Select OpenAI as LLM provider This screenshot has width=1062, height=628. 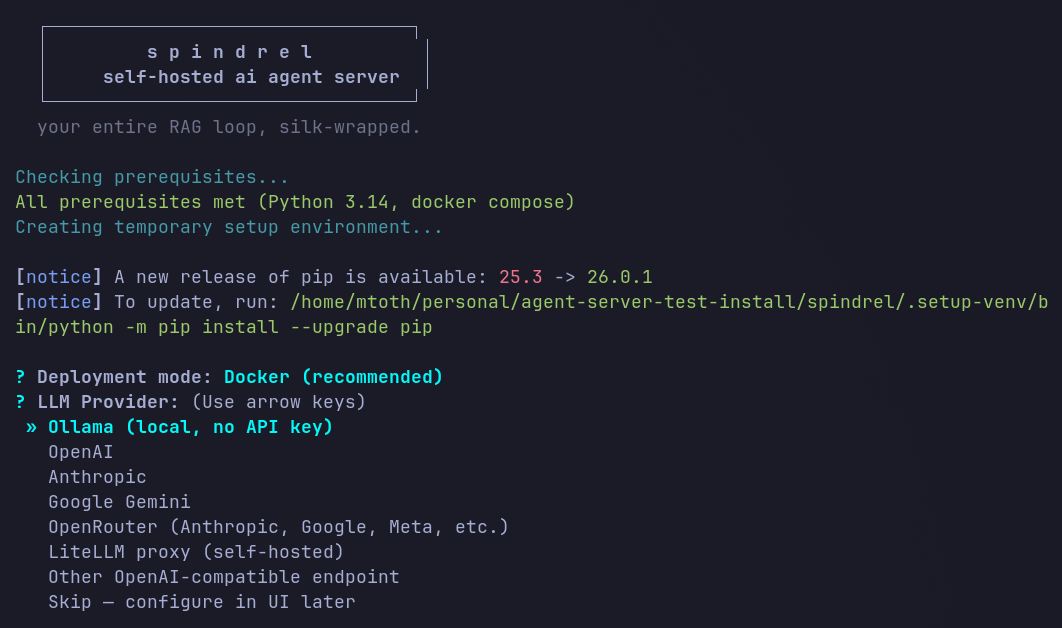[80, 451]
